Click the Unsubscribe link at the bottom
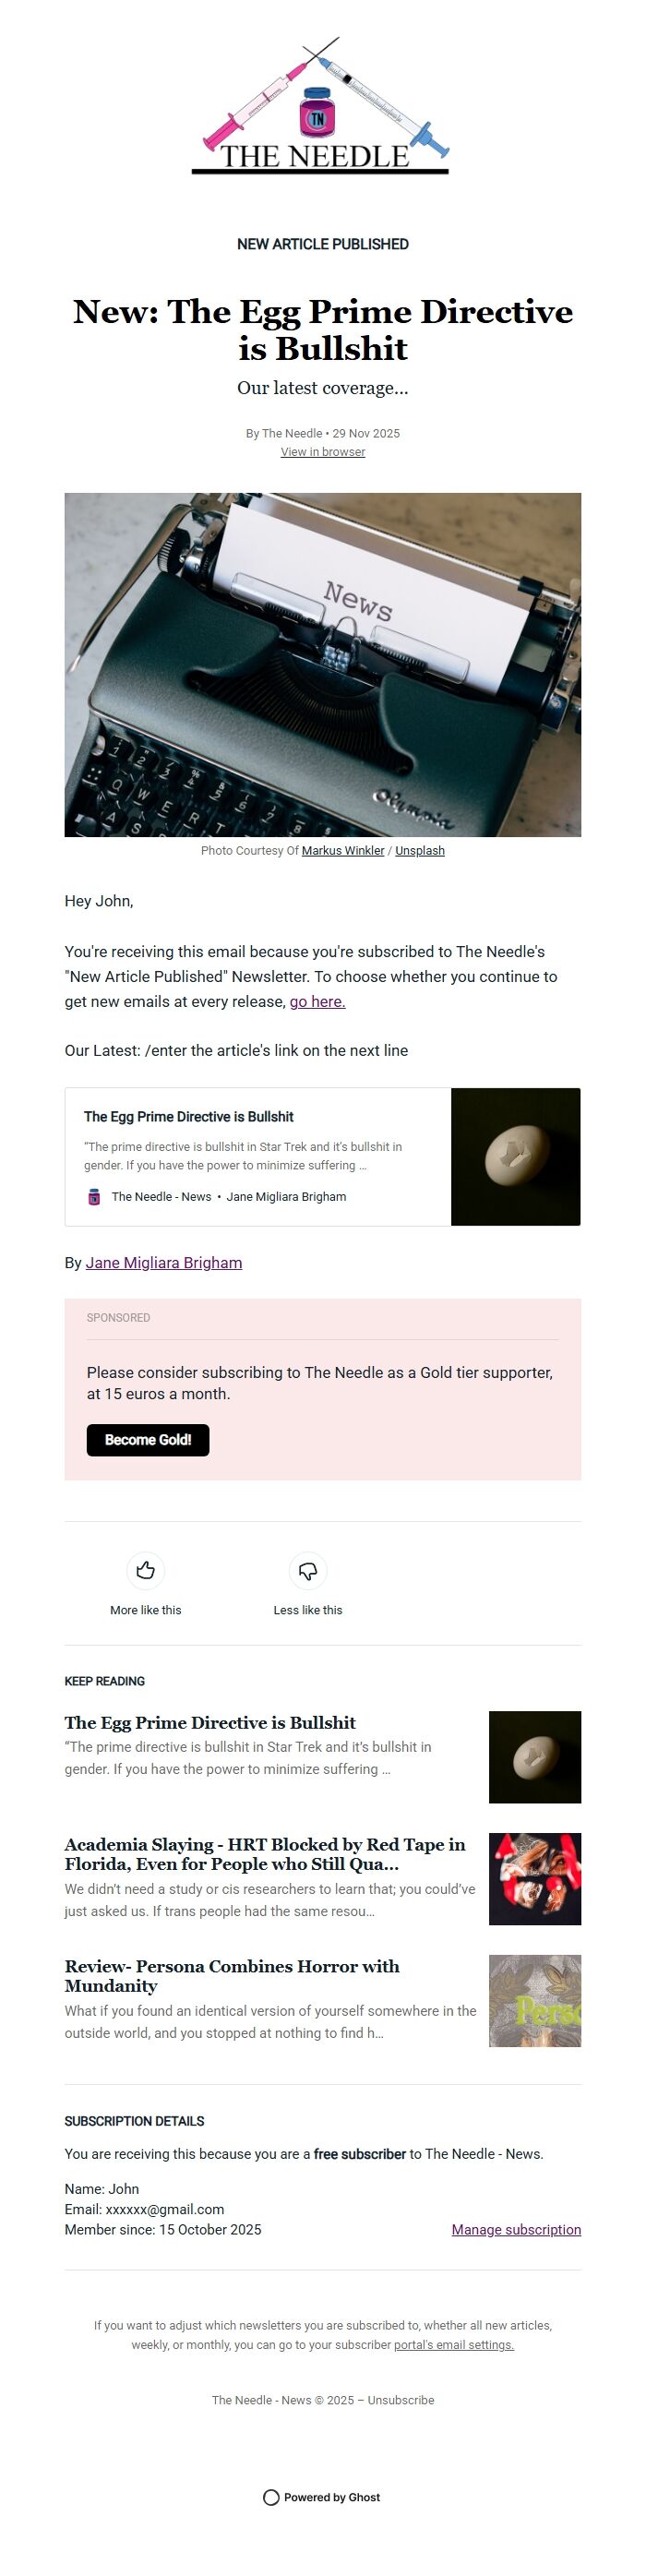 point(401,2400)
